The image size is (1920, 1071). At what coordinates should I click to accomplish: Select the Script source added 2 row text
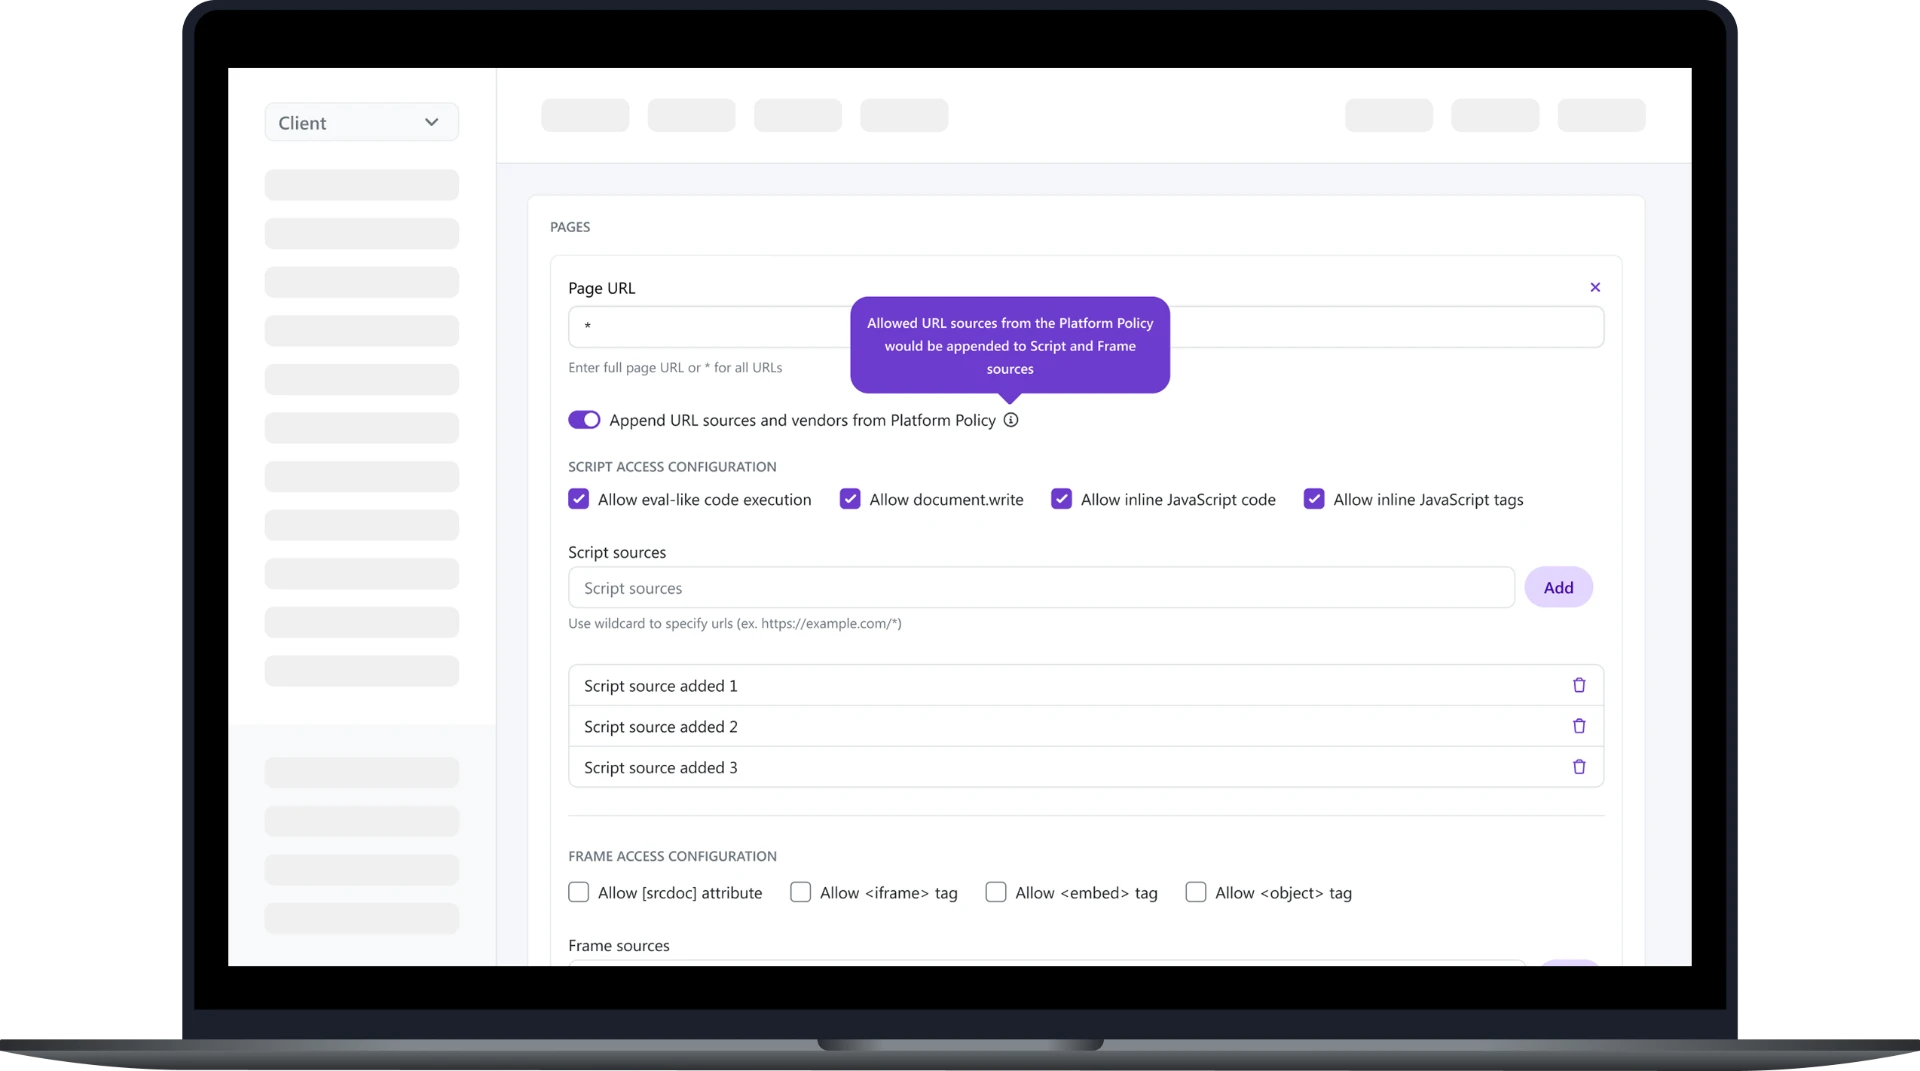click(660, 727)
